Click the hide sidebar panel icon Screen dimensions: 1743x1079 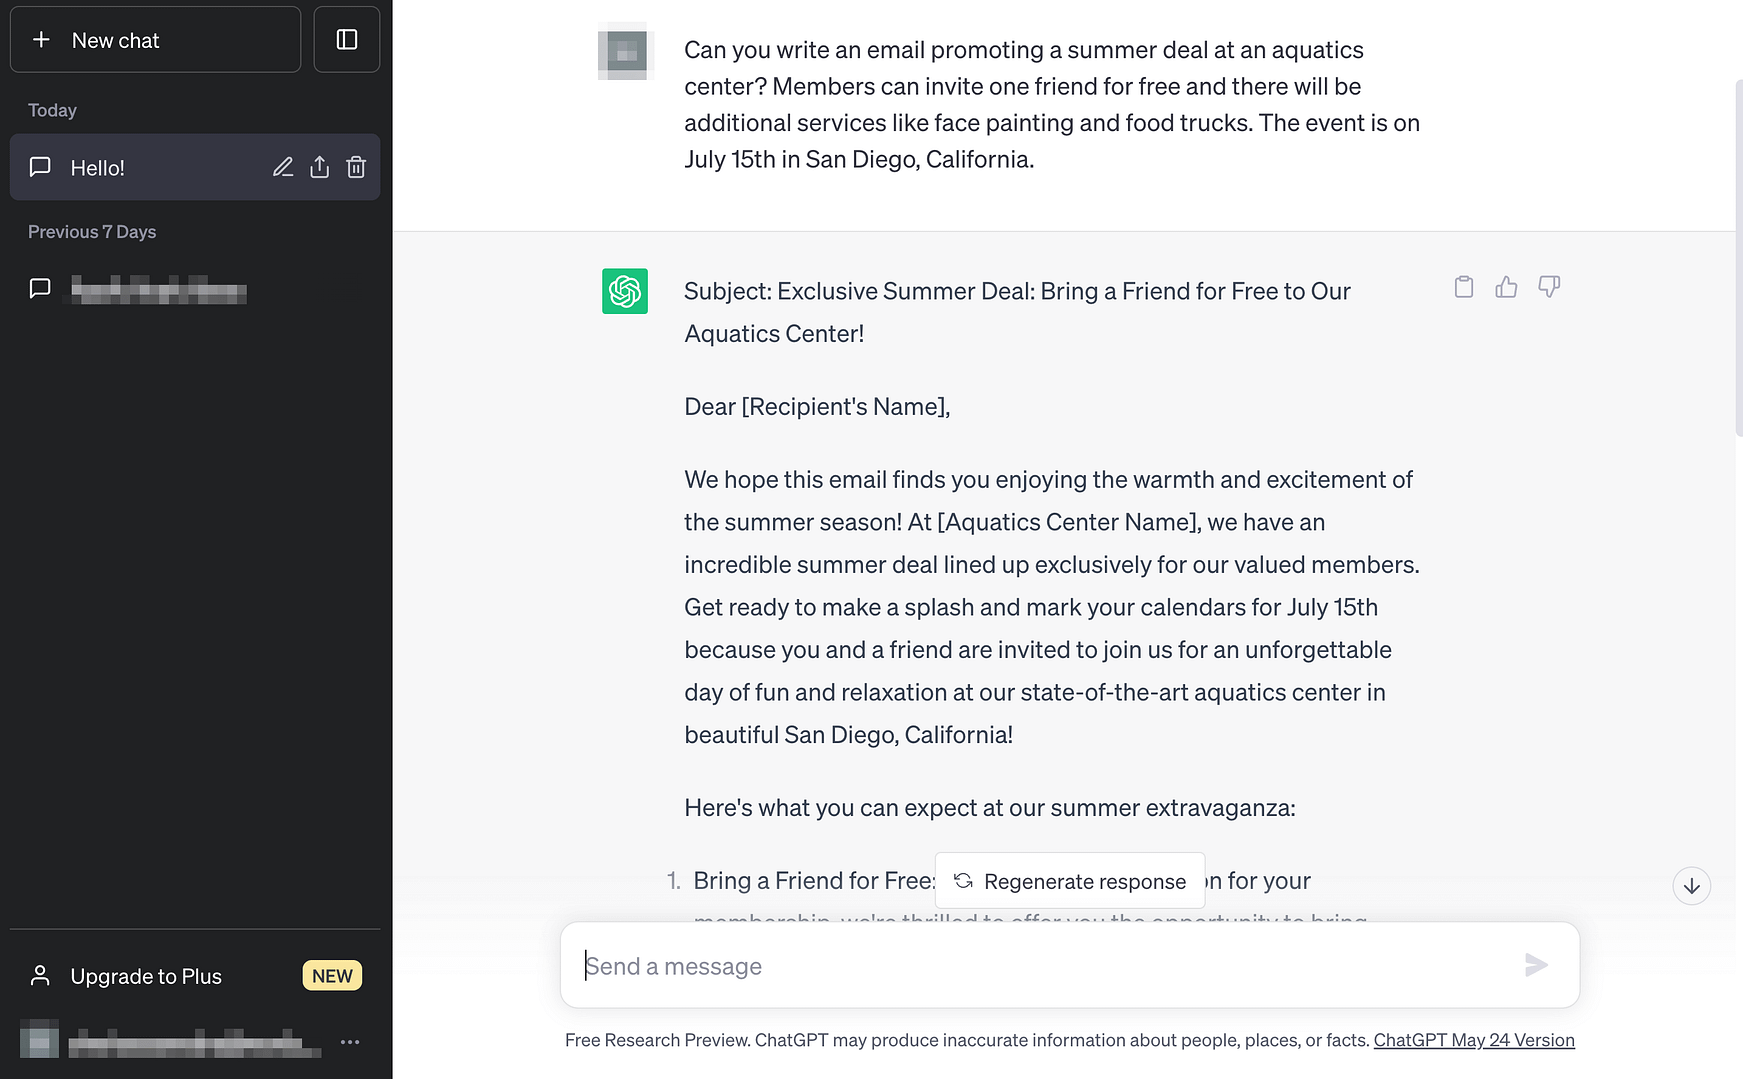tap(346, 40)
